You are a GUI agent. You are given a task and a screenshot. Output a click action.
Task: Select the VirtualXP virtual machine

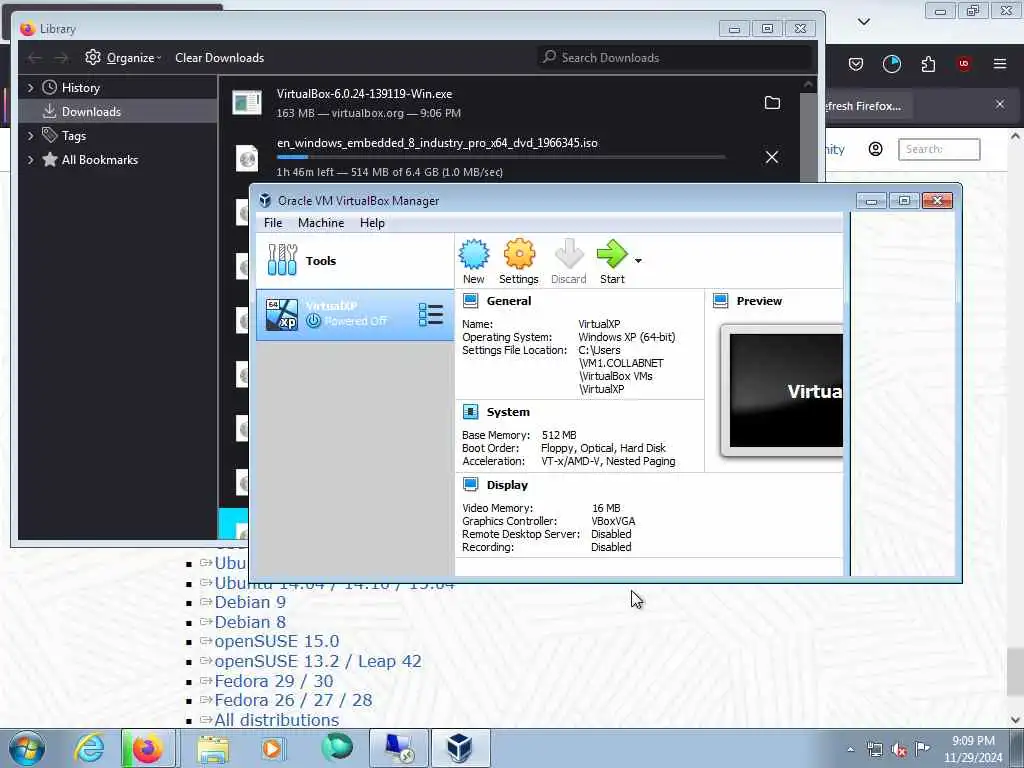click(355, 315)
